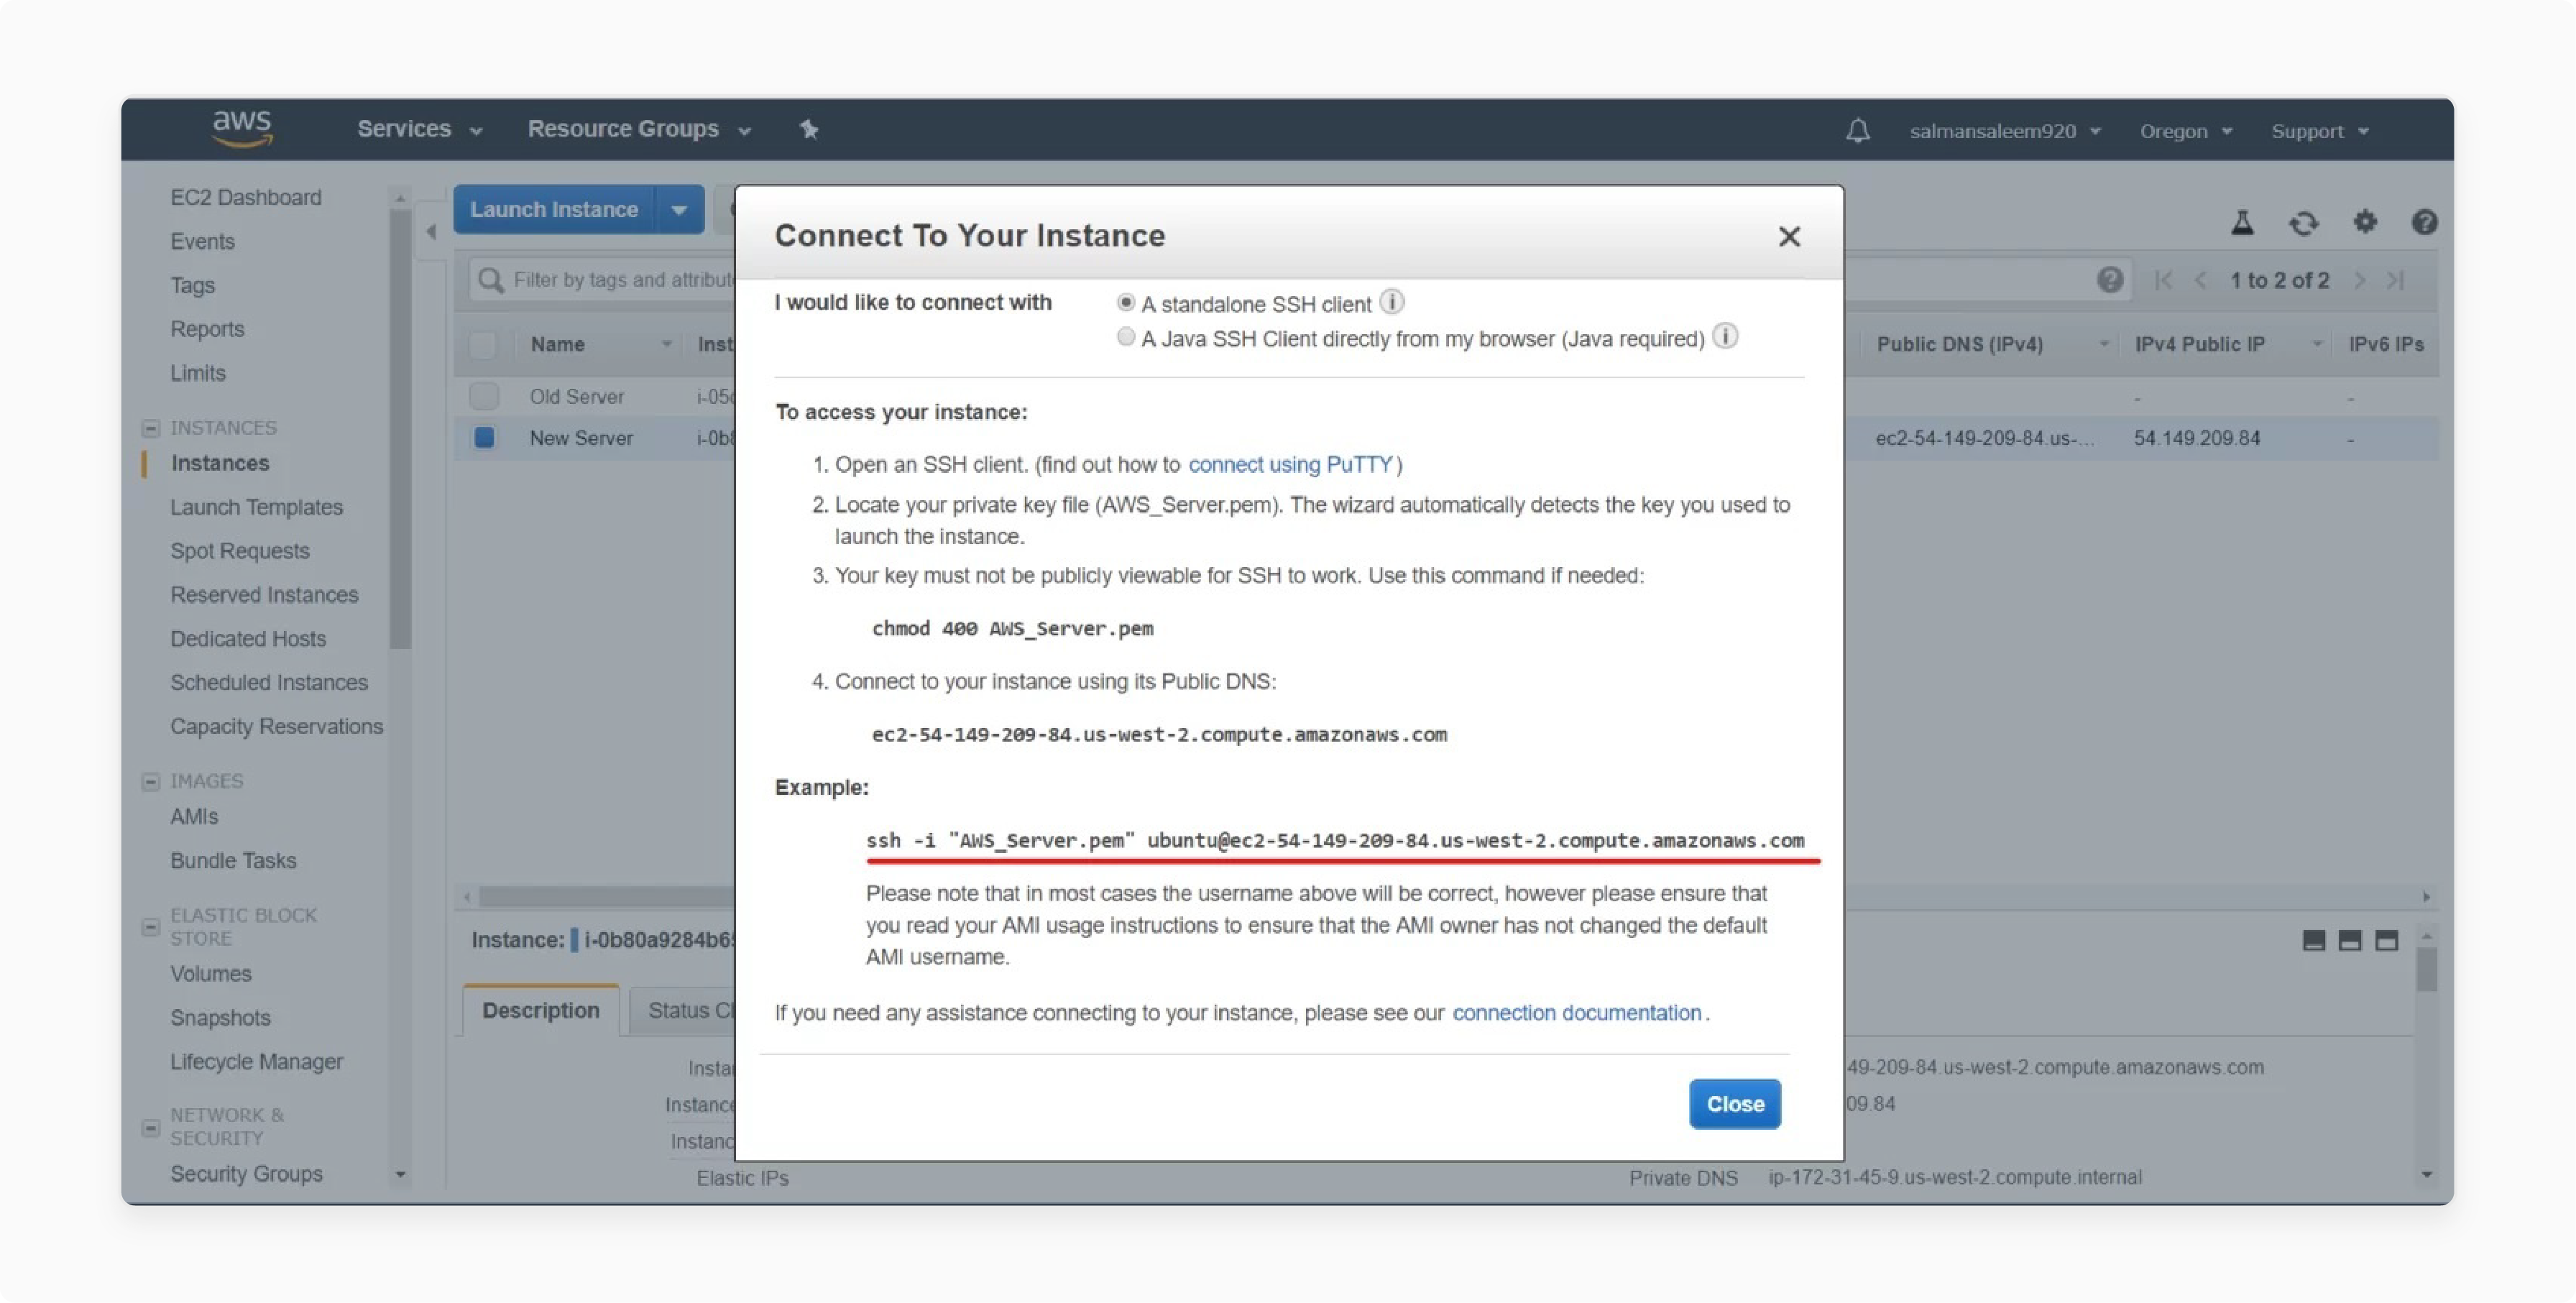Screen dimensions: 2576x1303
Task: Go to first page of instances
Action: point(2163,280)
